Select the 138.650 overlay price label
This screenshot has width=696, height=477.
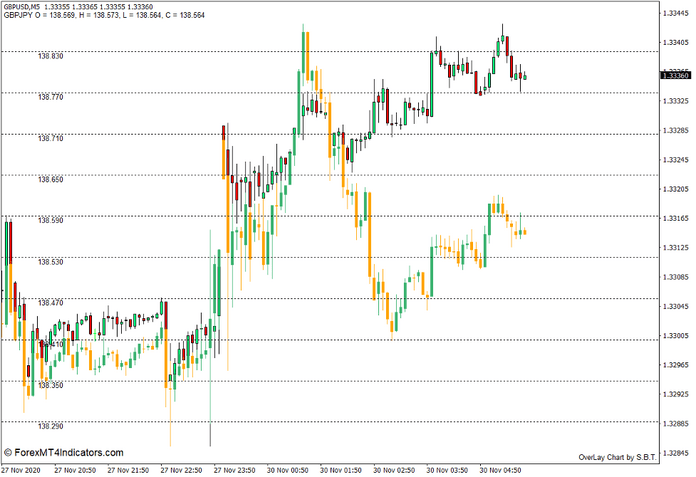pos(50,180)
